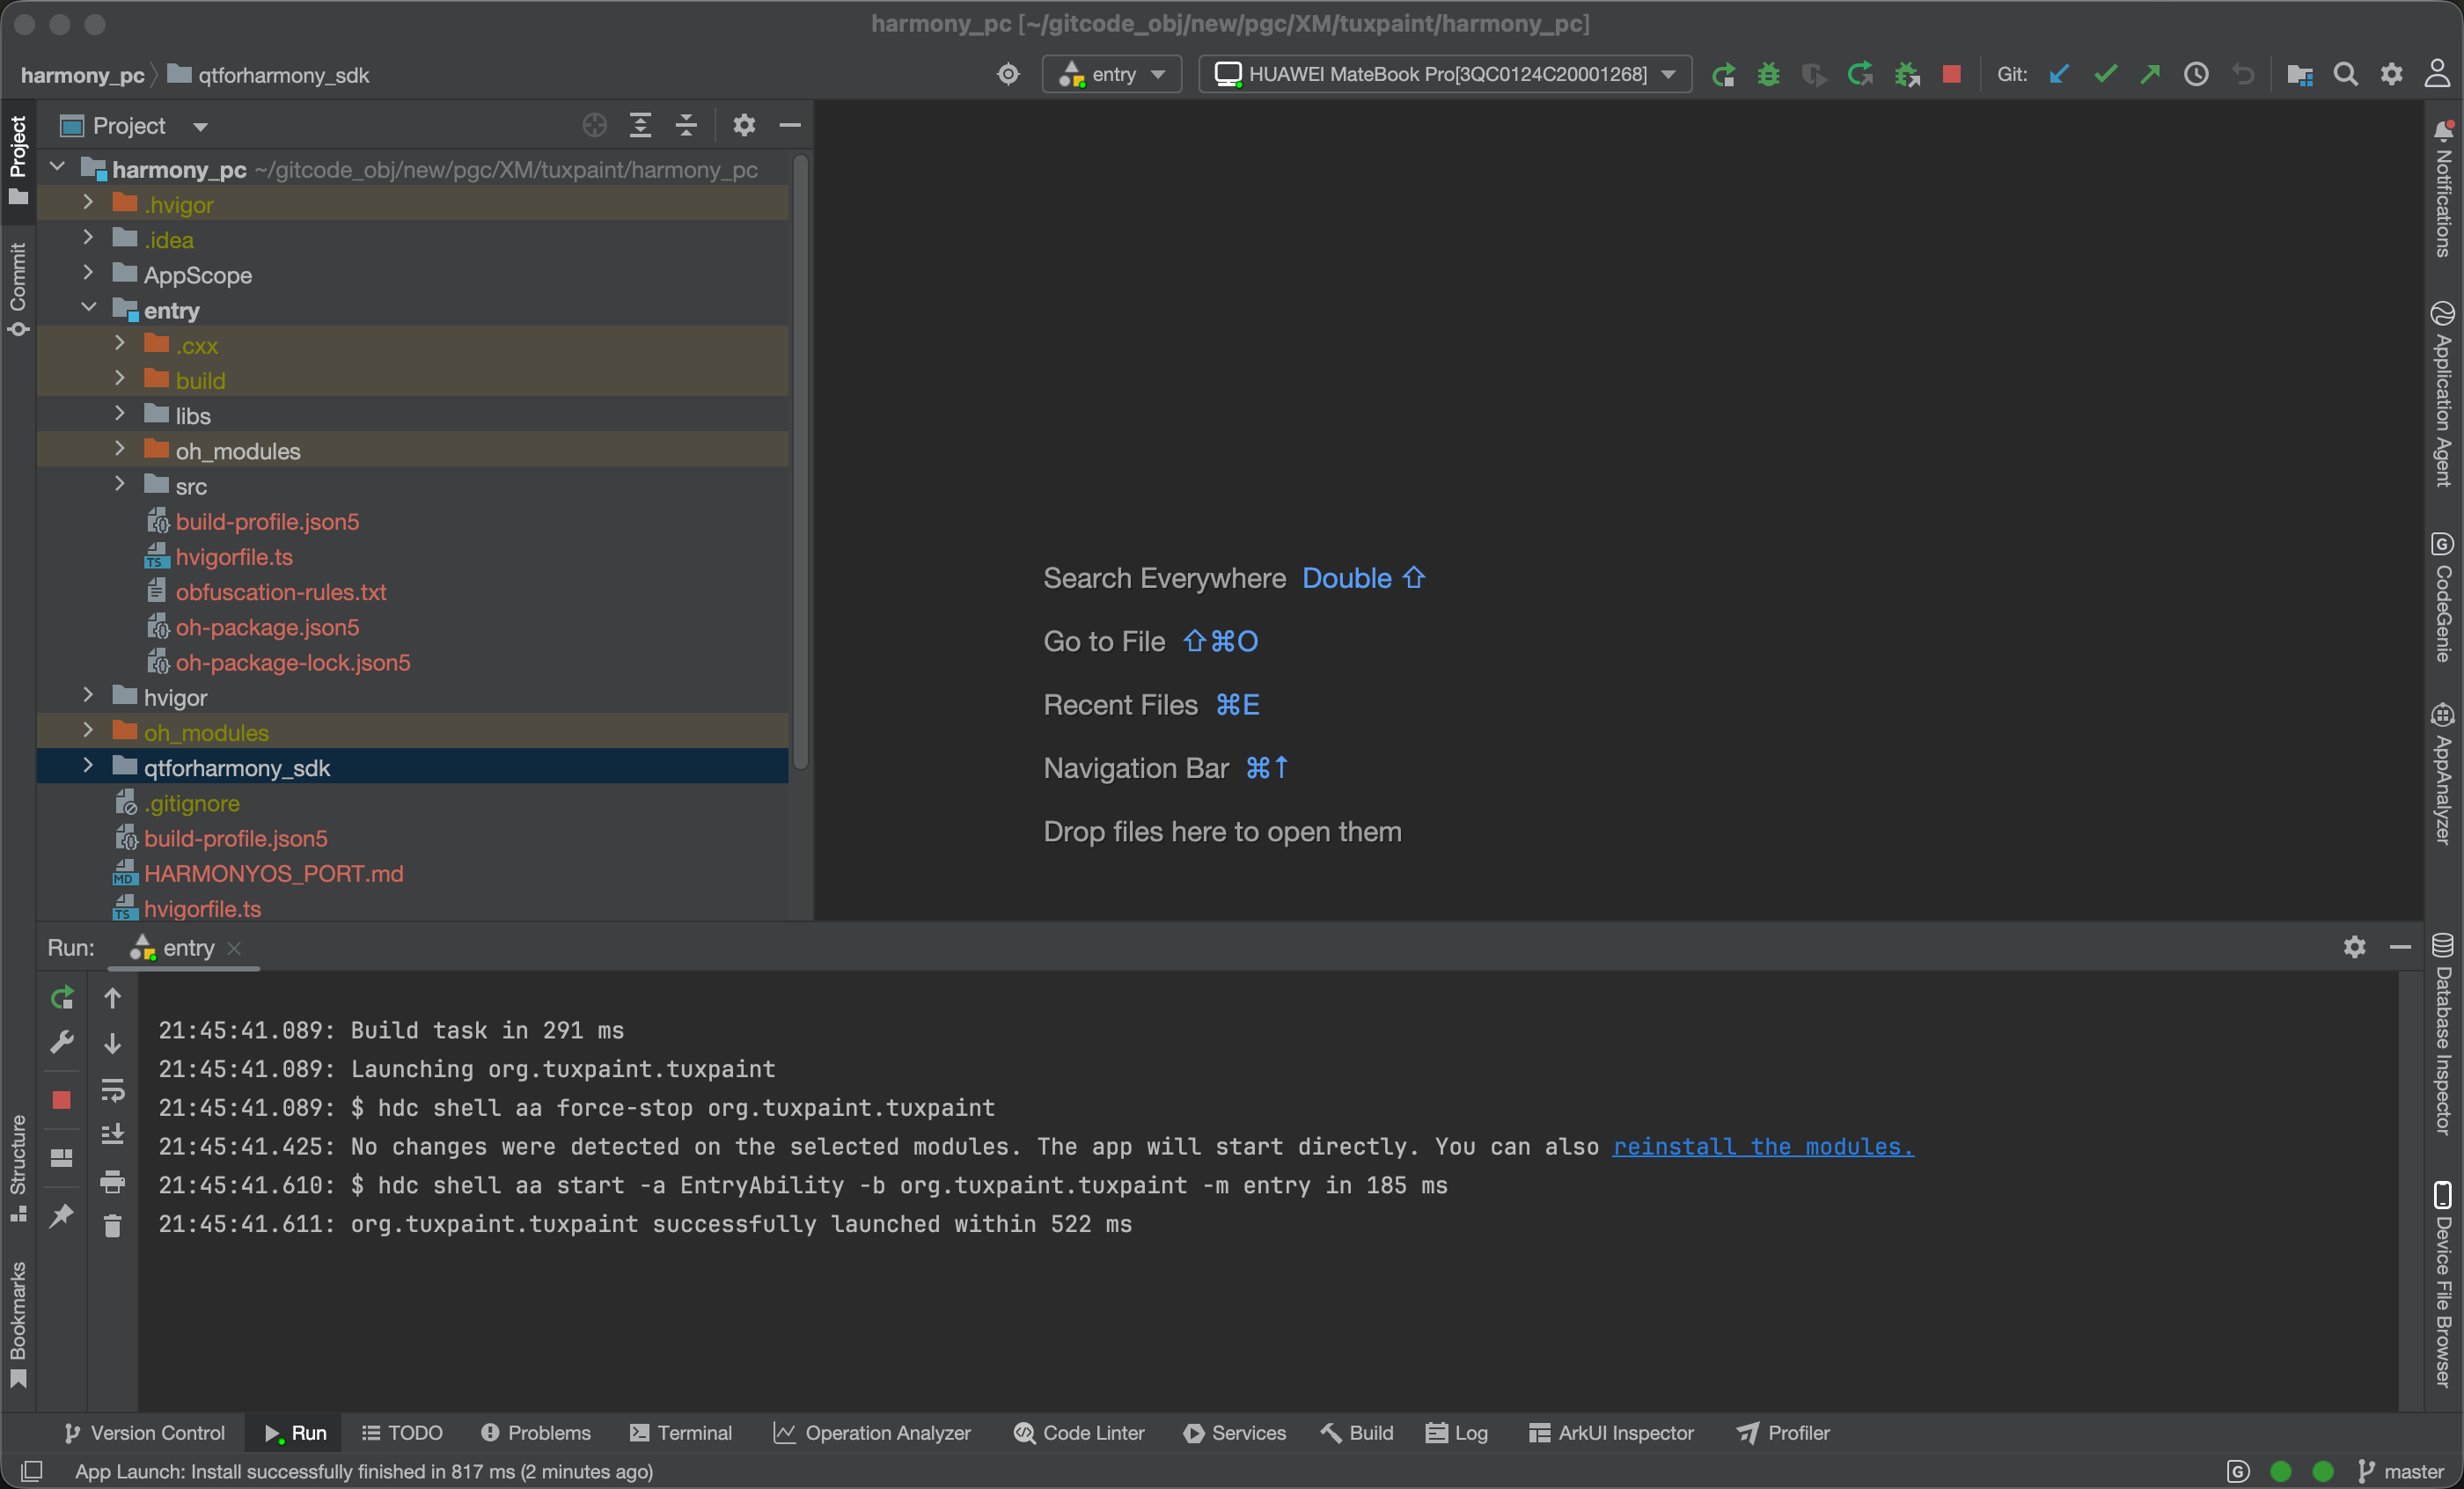Open user account icon in top right

(2437, 74)
